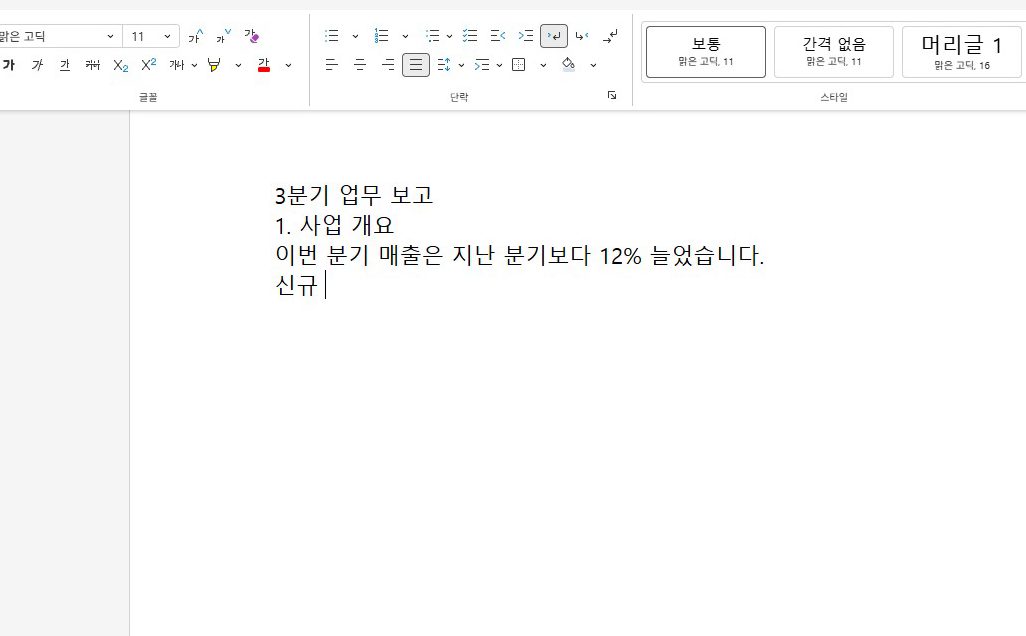Click the special indent icon
Image resolution: width=1026 pixels, height=636 pixels.
[482, 65]
